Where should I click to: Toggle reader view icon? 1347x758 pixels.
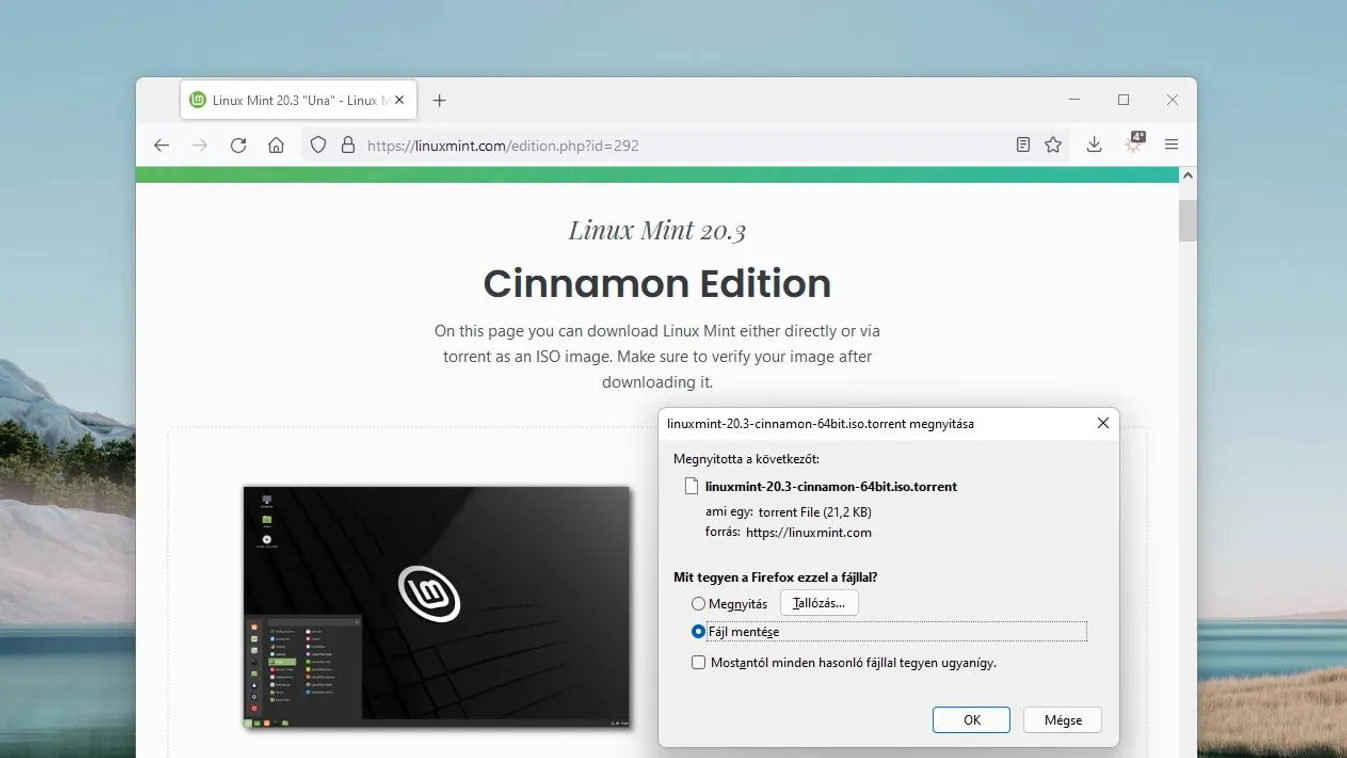(x=1023, y=145)
